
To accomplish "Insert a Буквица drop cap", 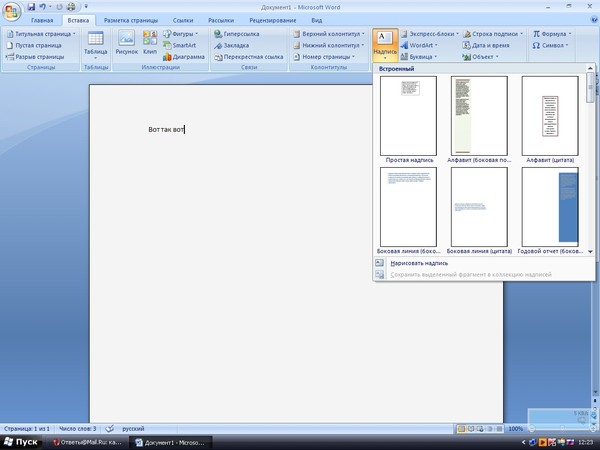I will click(x=418, y=57).
